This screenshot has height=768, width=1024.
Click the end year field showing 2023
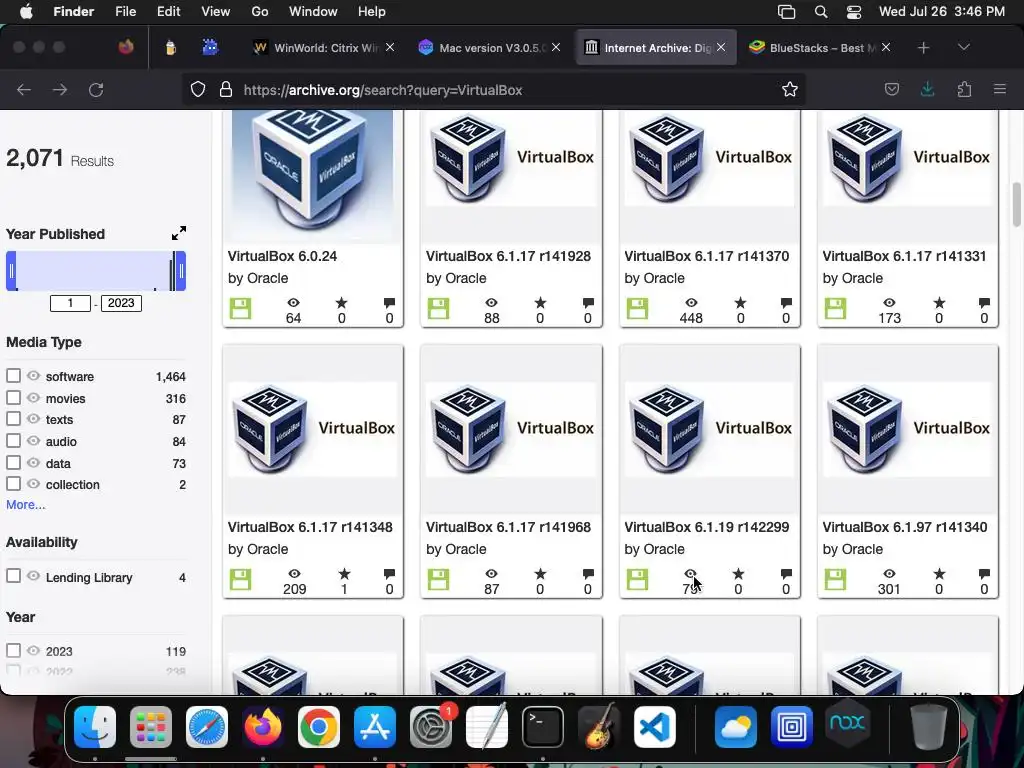[x=121, y=303]
